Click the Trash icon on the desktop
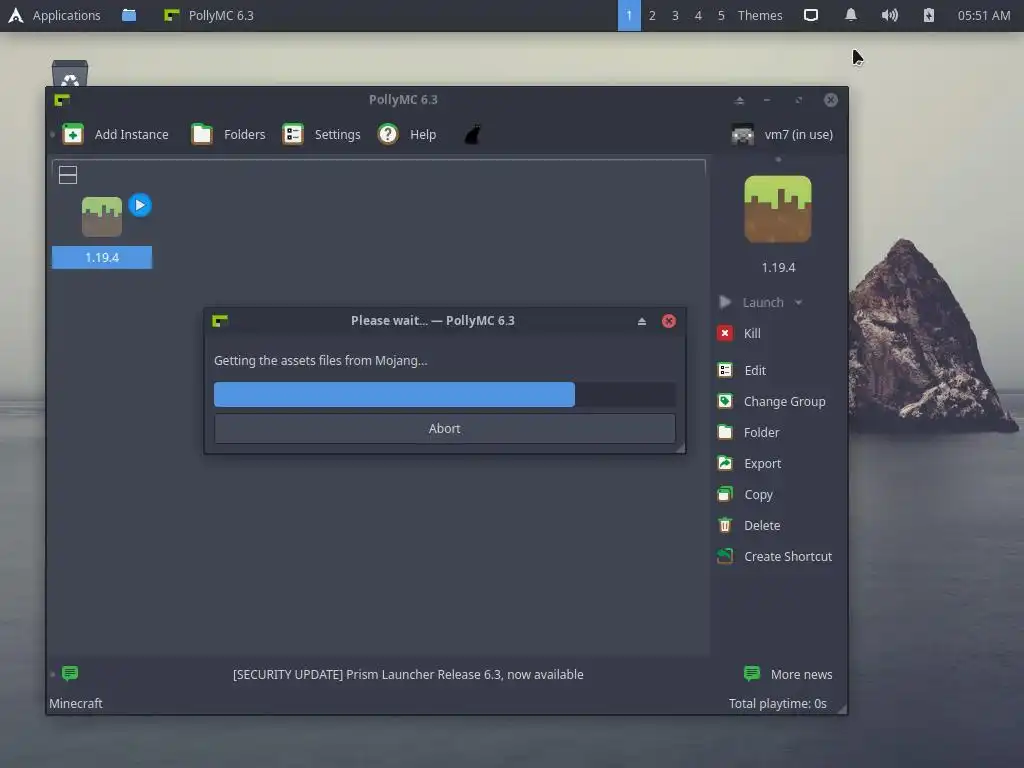1024x768 pixels. click(70, 73)
